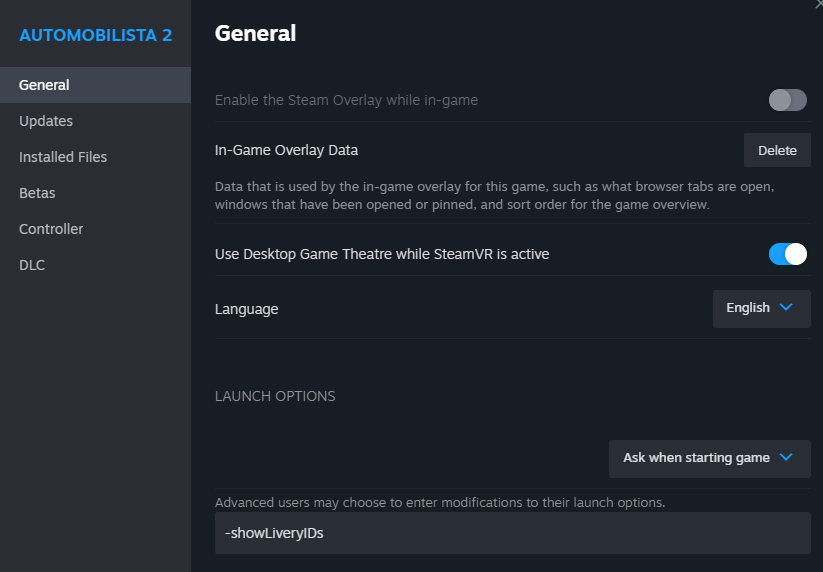Turn off Desktop Game Theatre for SteamVR
Image resolution: width=823 pixels, height=572 pixels.
[x=787, y=254]
